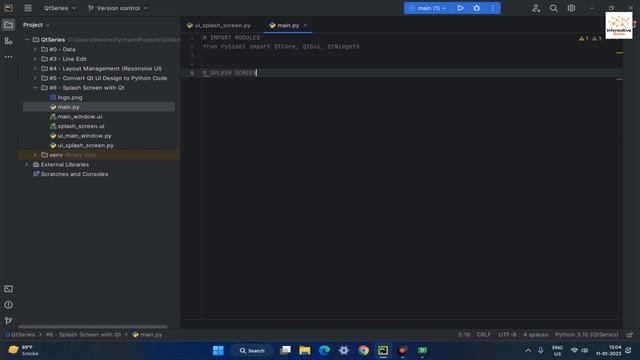The height and width of the screenshot is (360, 640).
Task: Open the Code With Me icon
Action: 536,8
